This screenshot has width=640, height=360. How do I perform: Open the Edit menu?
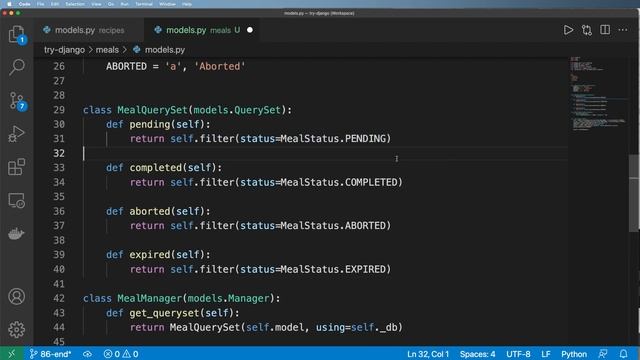click(55, 4)
